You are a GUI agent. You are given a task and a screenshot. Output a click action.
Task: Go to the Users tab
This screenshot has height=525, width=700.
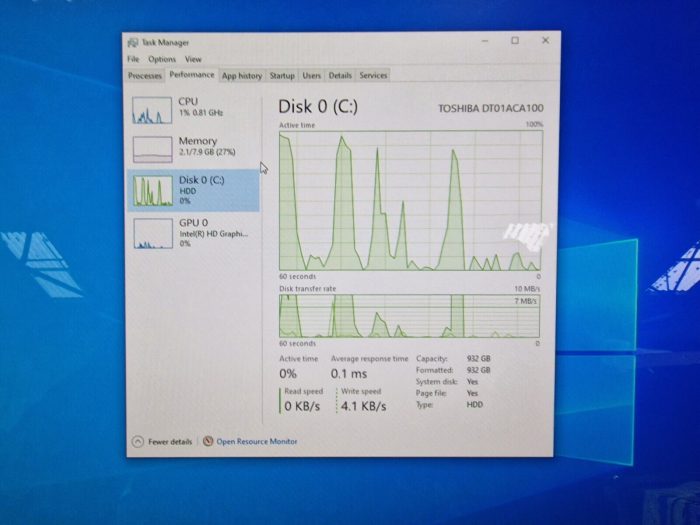coord(311,75)
